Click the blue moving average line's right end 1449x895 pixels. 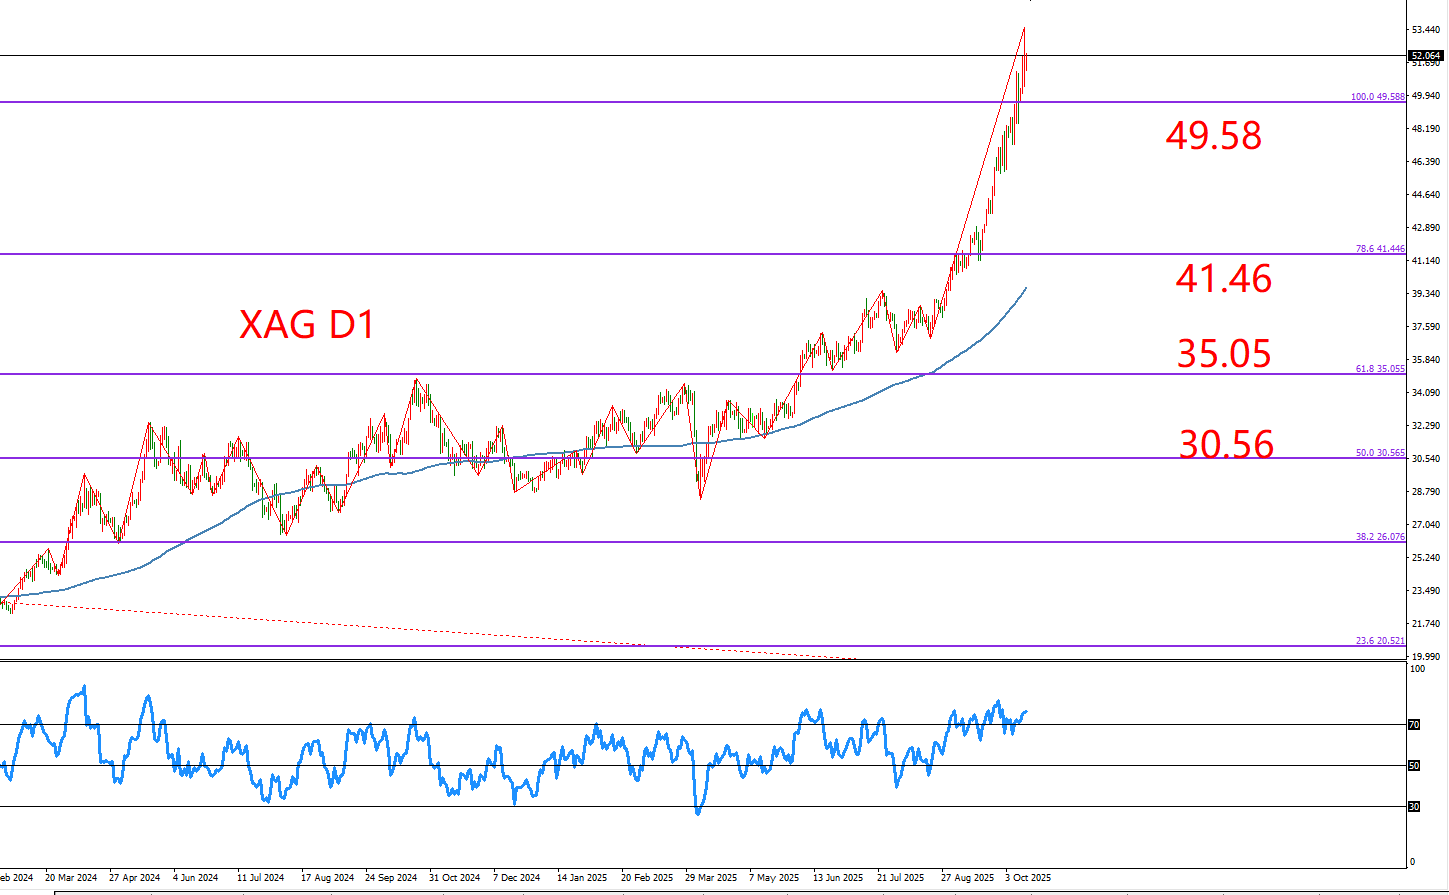point(1025,288)
